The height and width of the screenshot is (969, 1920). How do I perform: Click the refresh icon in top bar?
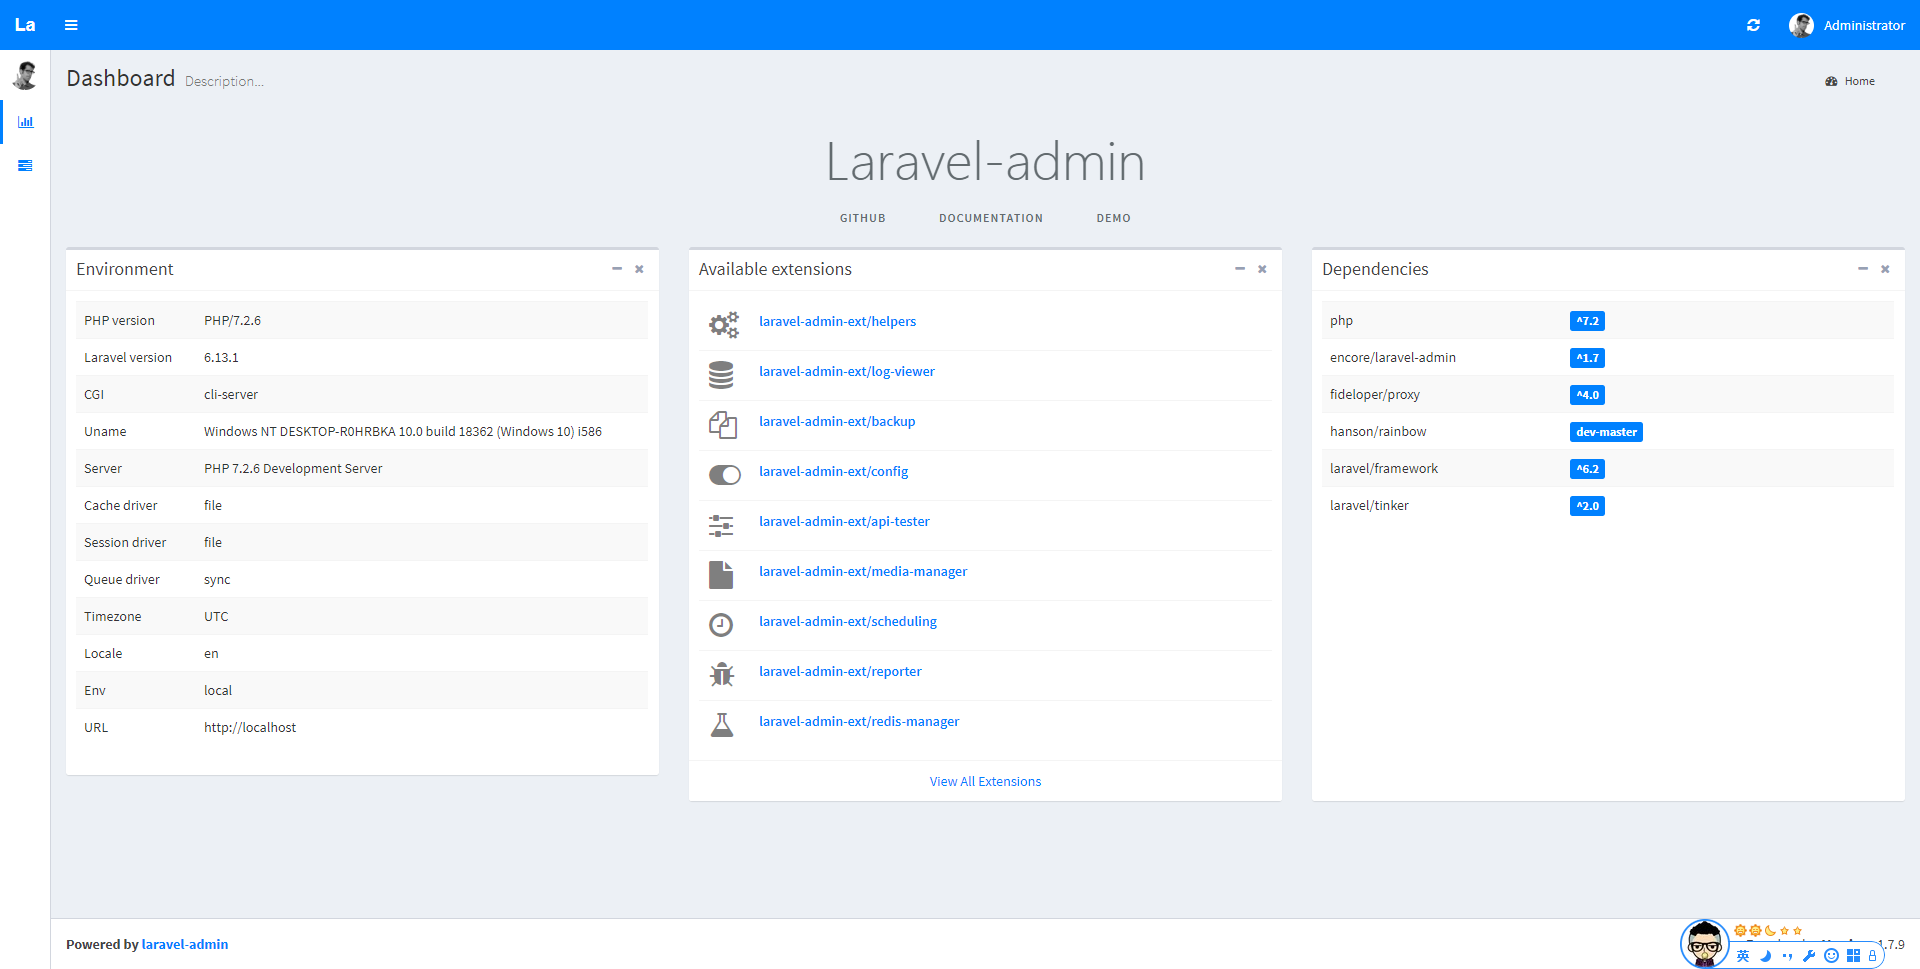point(1753,25)
